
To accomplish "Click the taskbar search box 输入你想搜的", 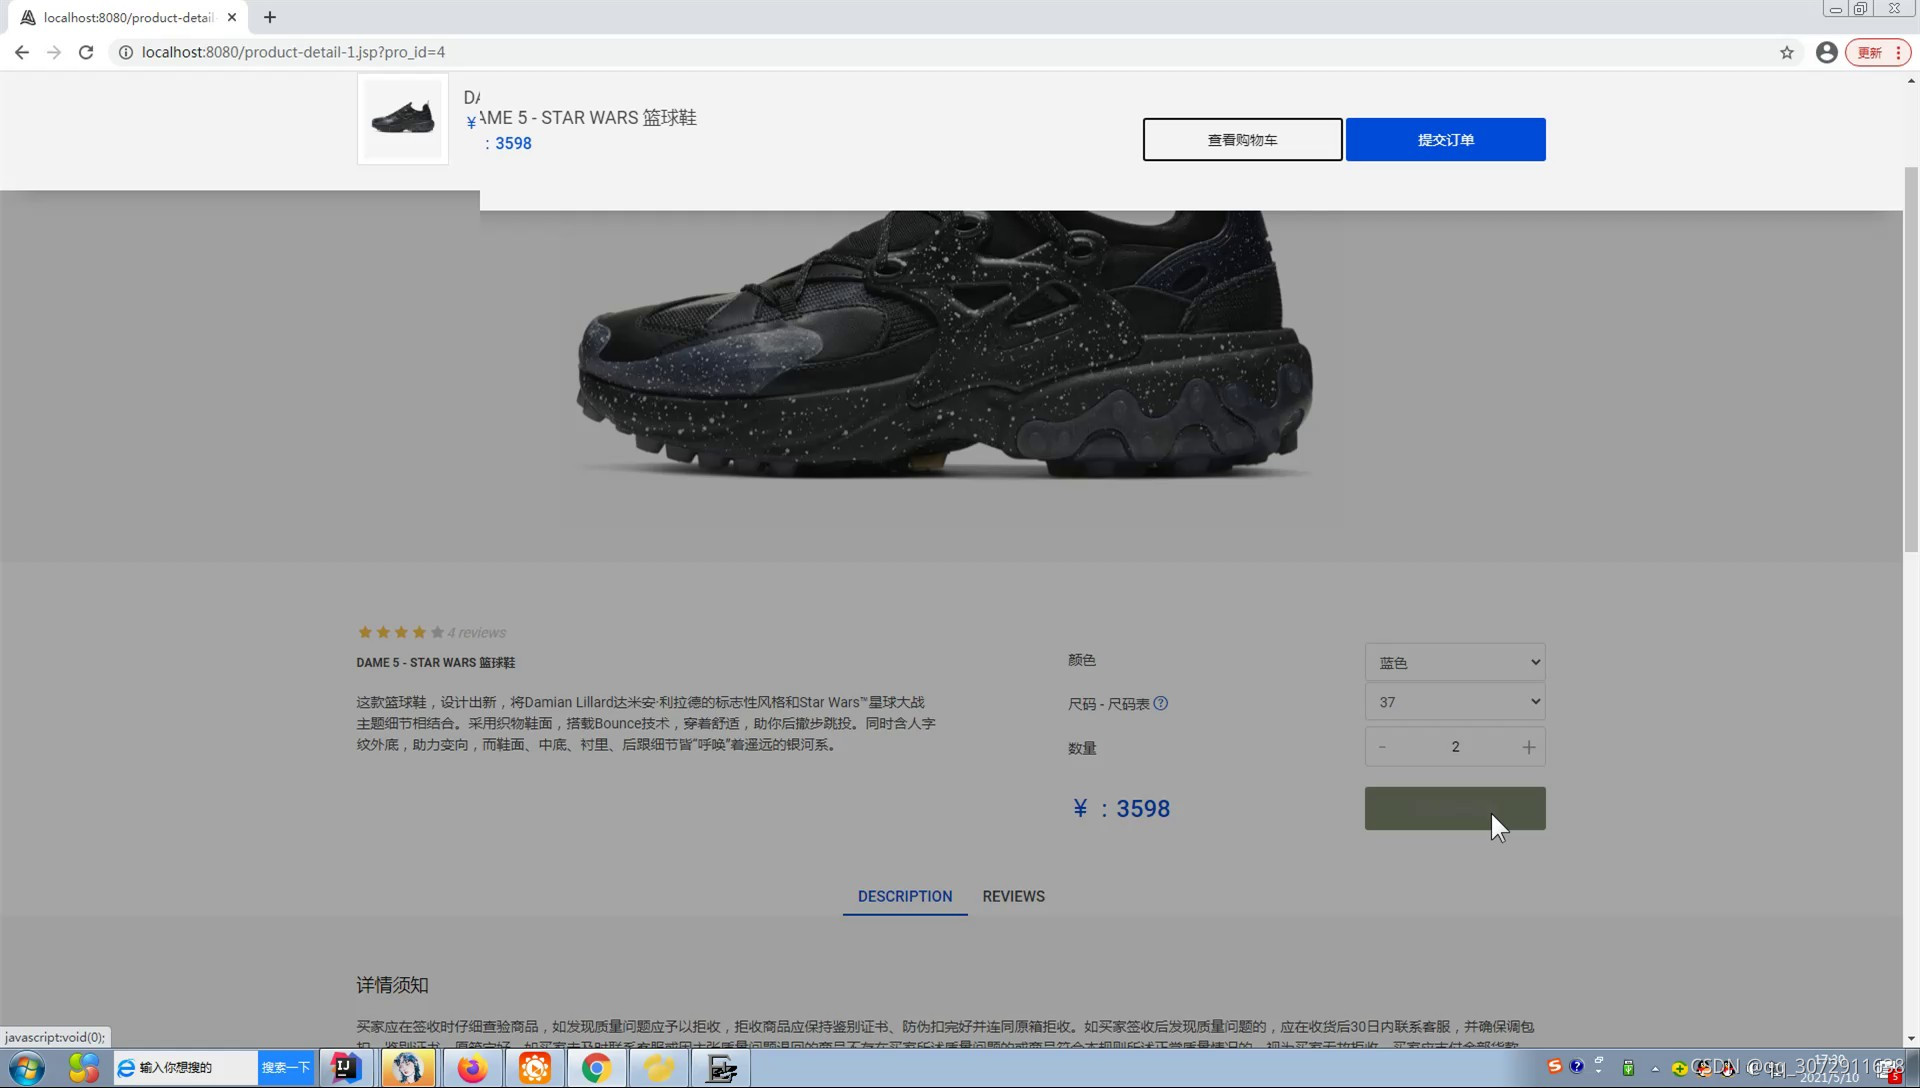I will [x=186, y=1068].
